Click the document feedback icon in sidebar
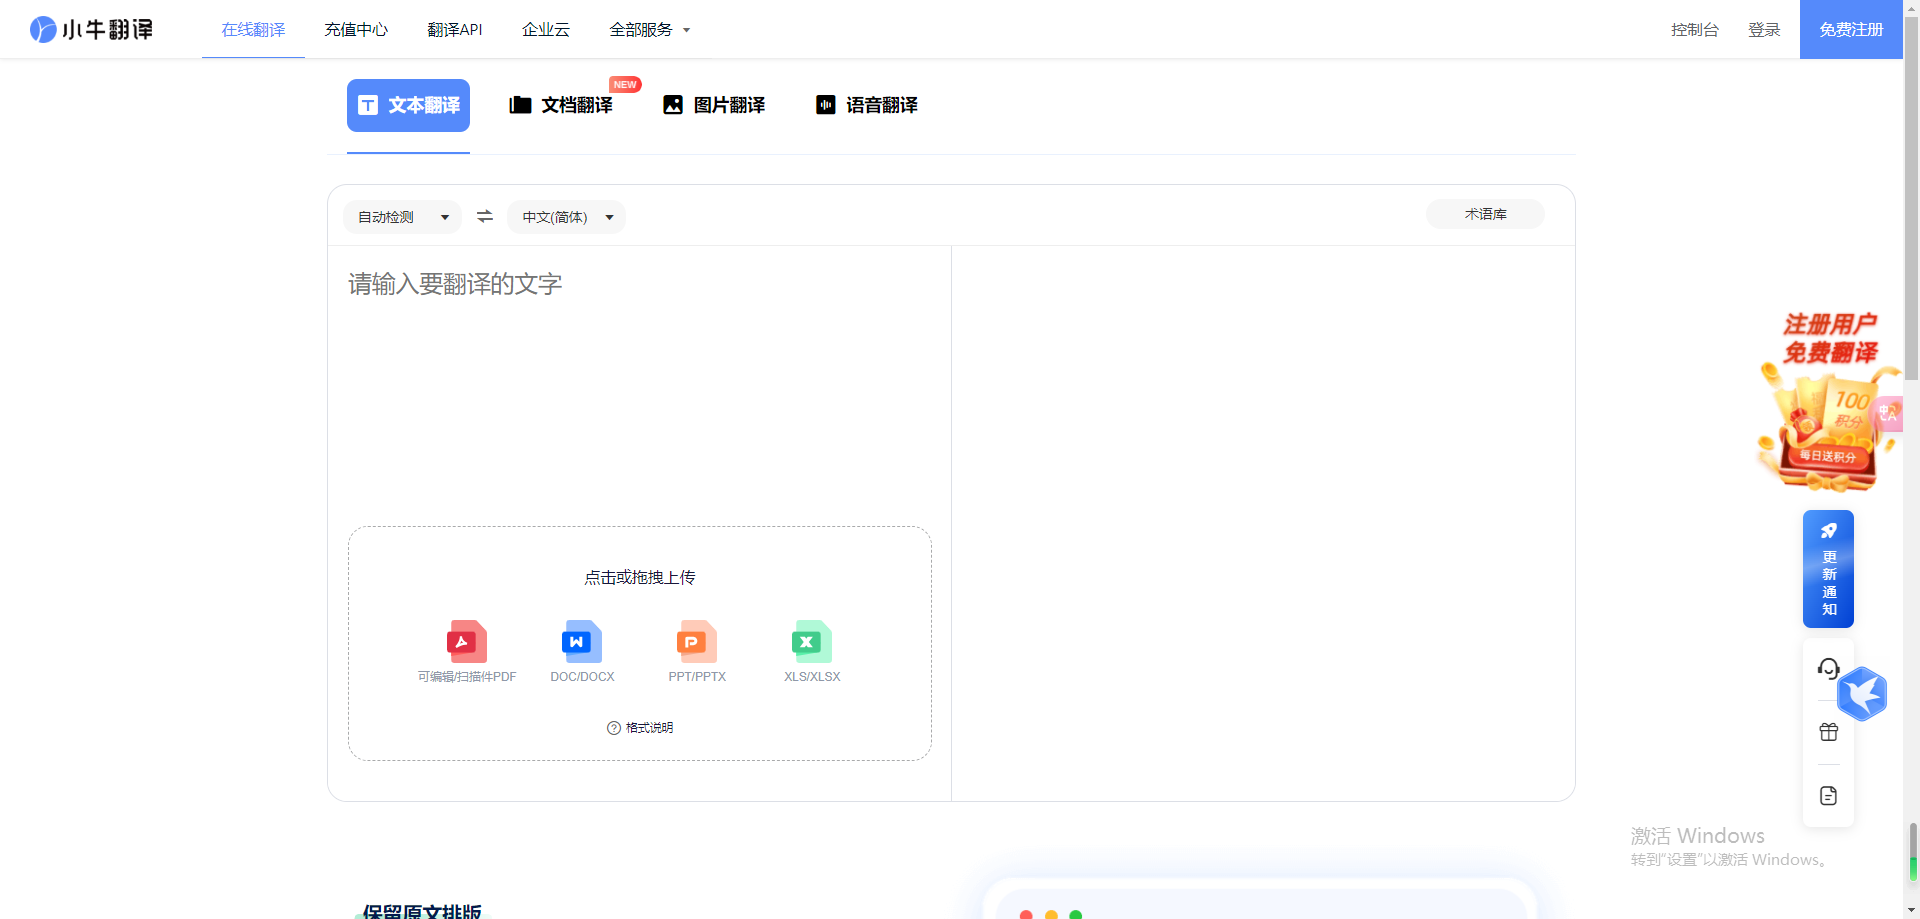This screenshot has height=919, width=1920. click(1828, 796)
